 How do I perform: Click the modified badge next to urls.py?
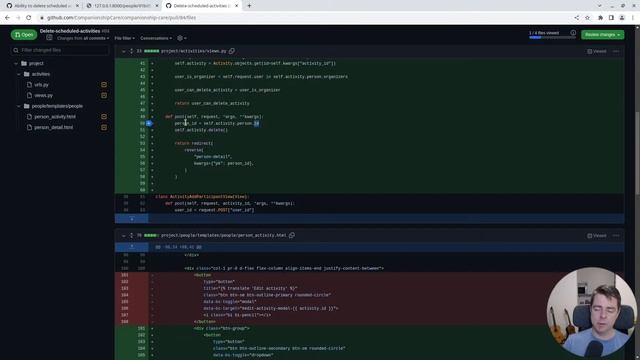[x=104, y=85]
